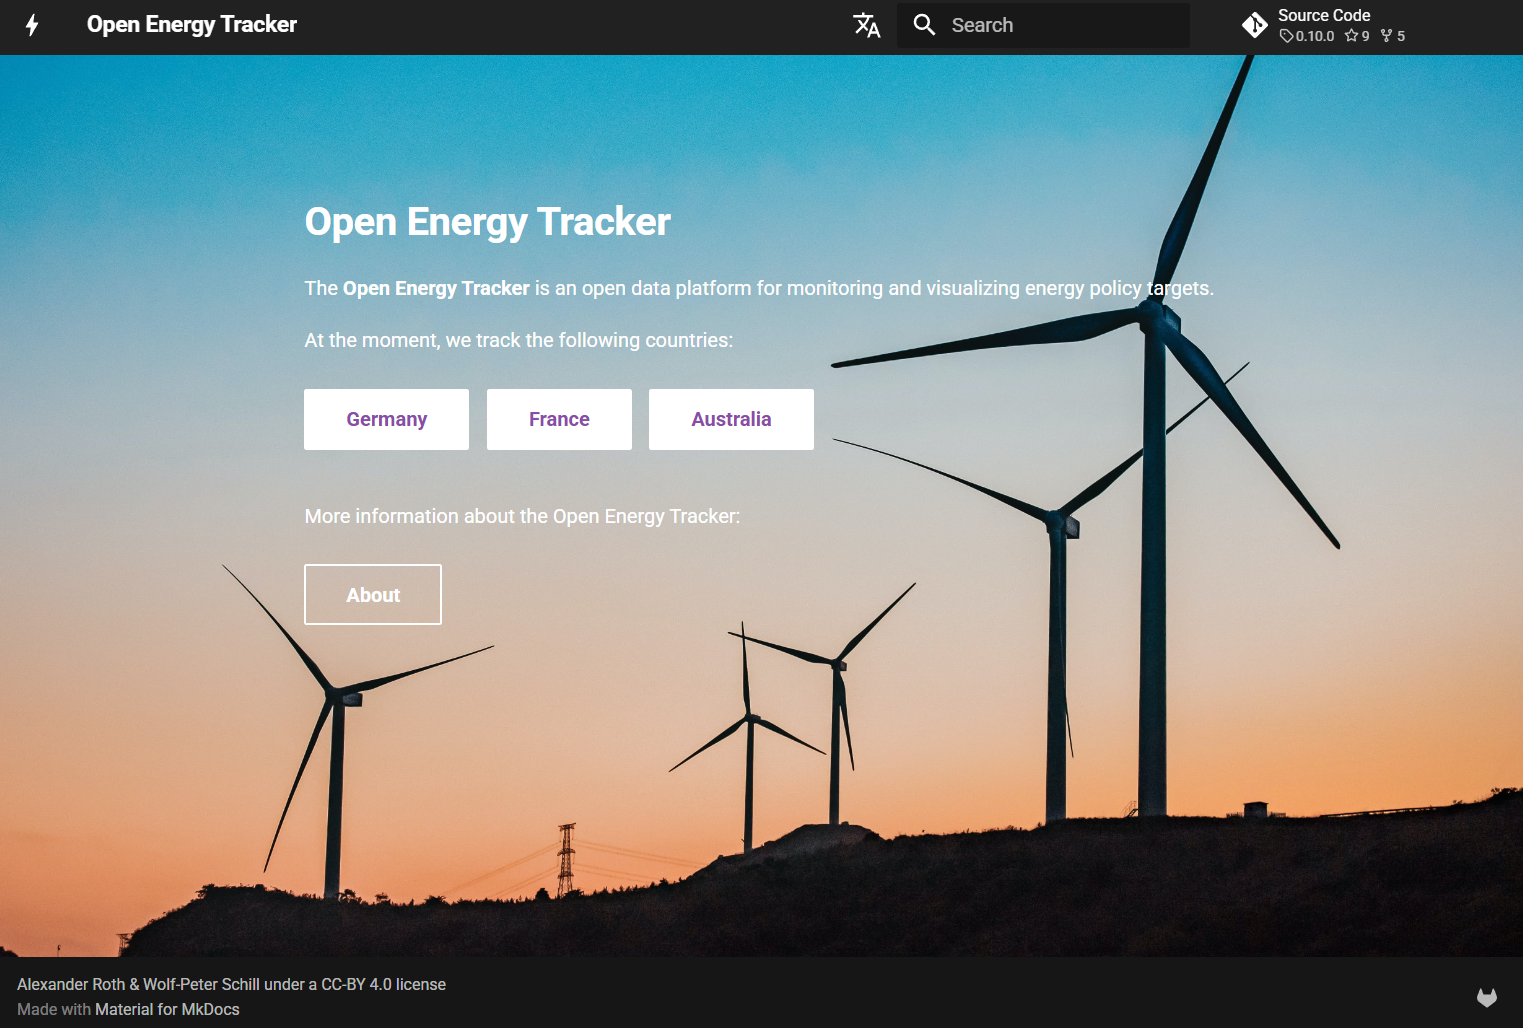The width and height of the screenshot is (1523, 1028).
Task: Click the repository forks count
Action: coord(1393,36)
